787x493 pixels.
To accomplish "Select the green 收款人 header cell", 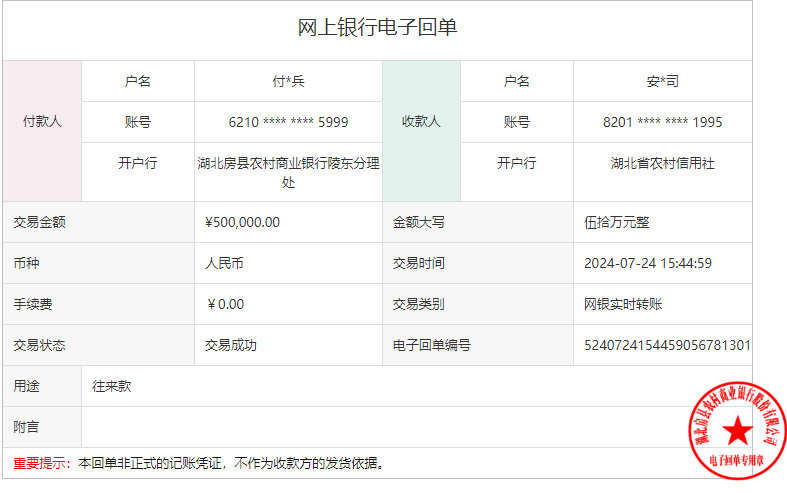I will [x=421, y=121].
